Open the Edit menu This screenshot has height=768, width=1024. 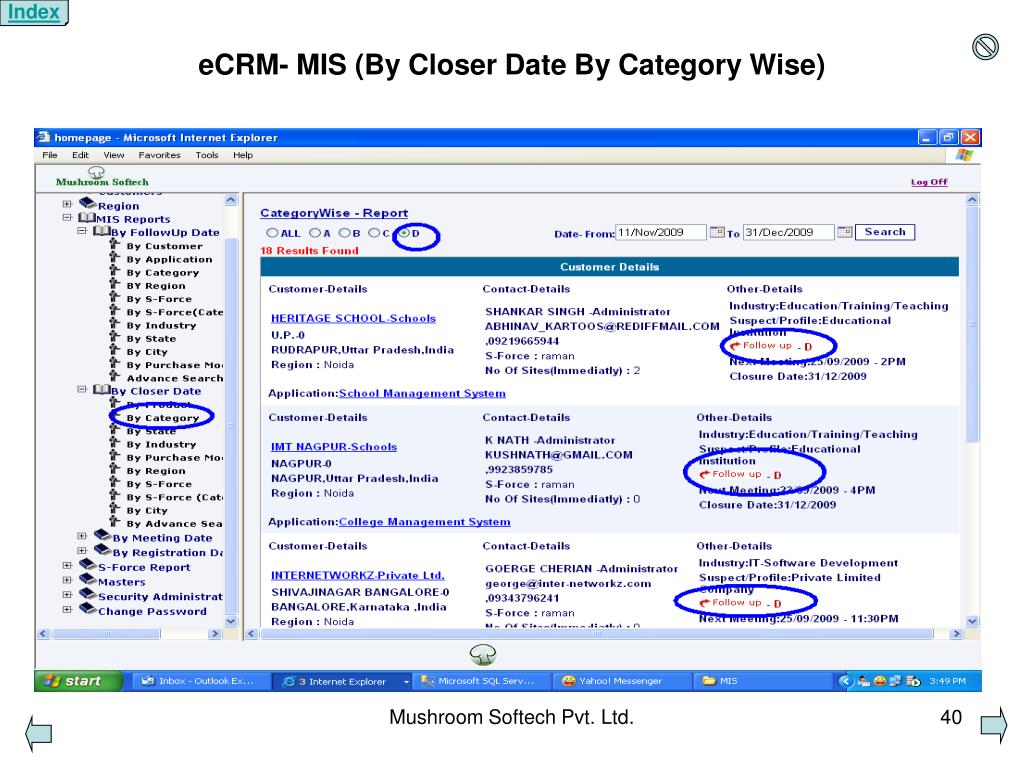(80, 155)
